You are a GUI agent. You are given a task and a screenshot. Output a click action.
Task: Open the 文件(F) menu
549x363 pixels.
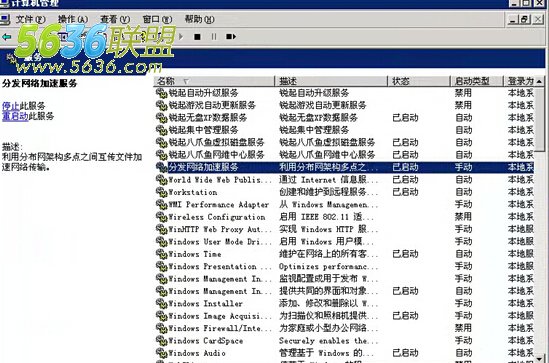click(30, 19)
